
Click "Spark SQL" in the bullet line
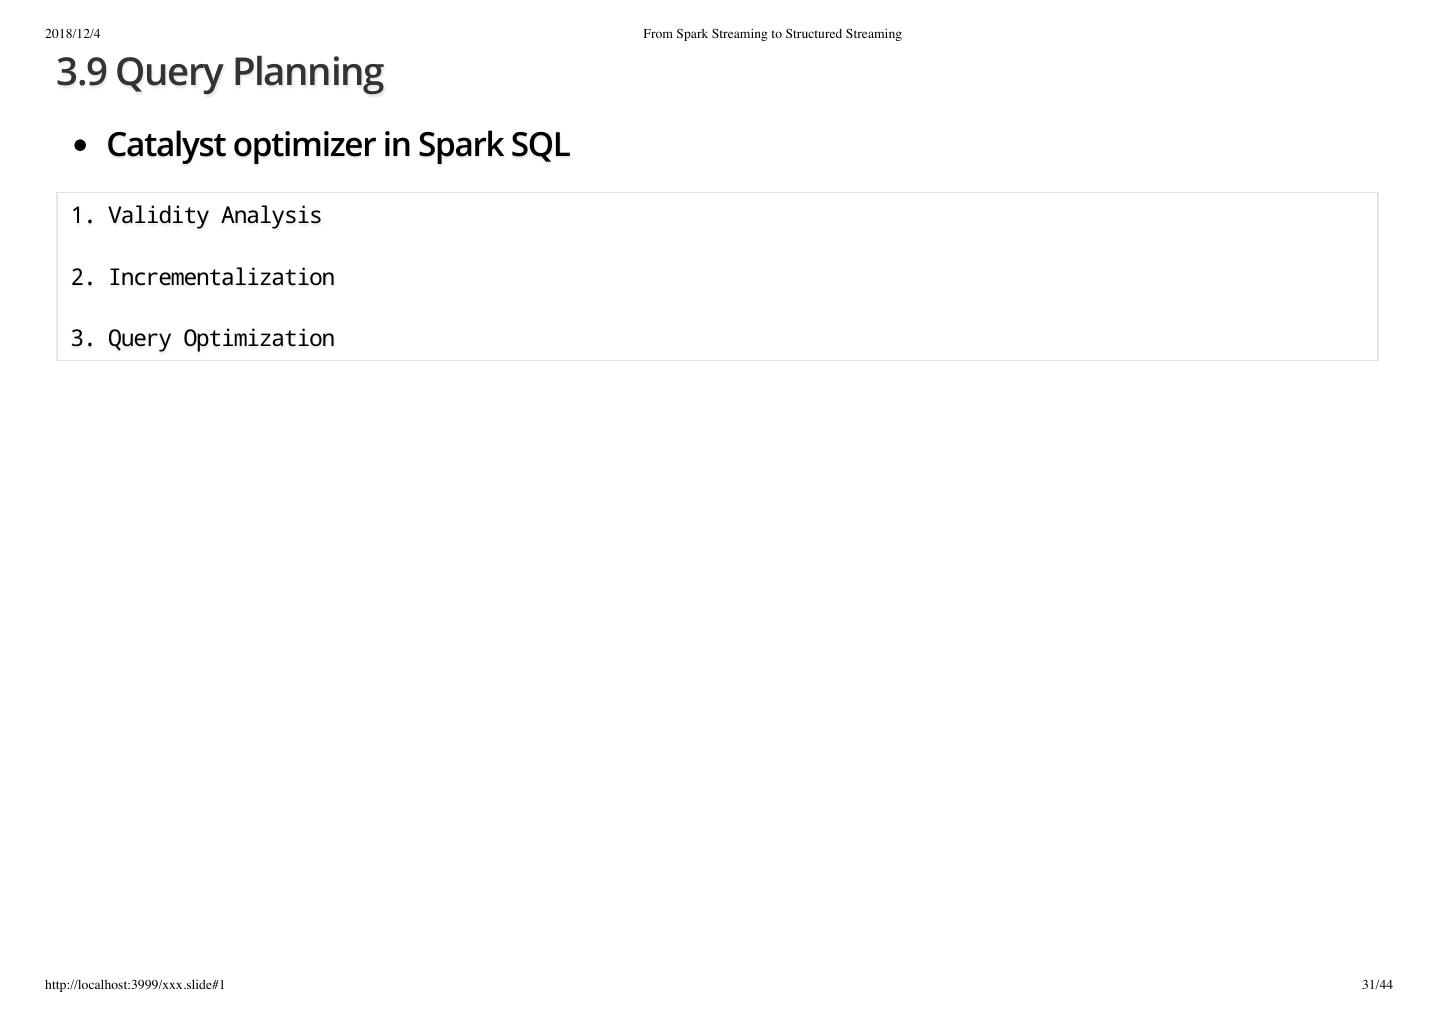(x=493, y=145)
